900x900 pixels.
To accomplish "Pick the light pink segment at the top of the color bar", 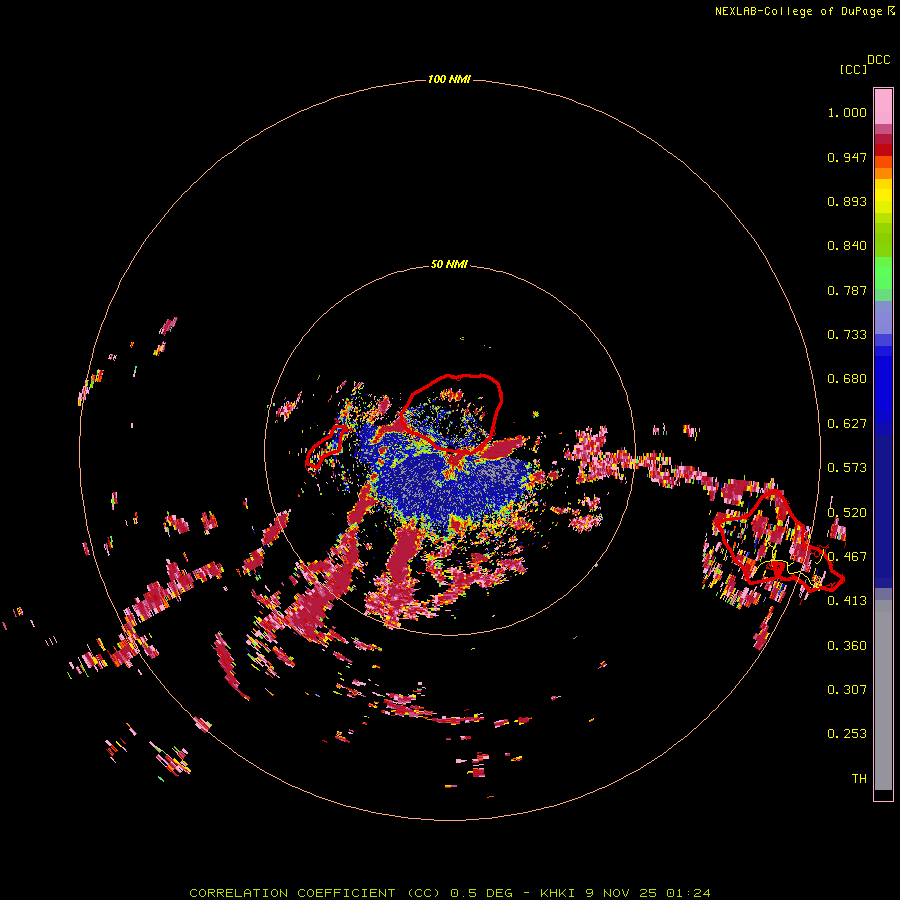I will click(x=883, y=107).
